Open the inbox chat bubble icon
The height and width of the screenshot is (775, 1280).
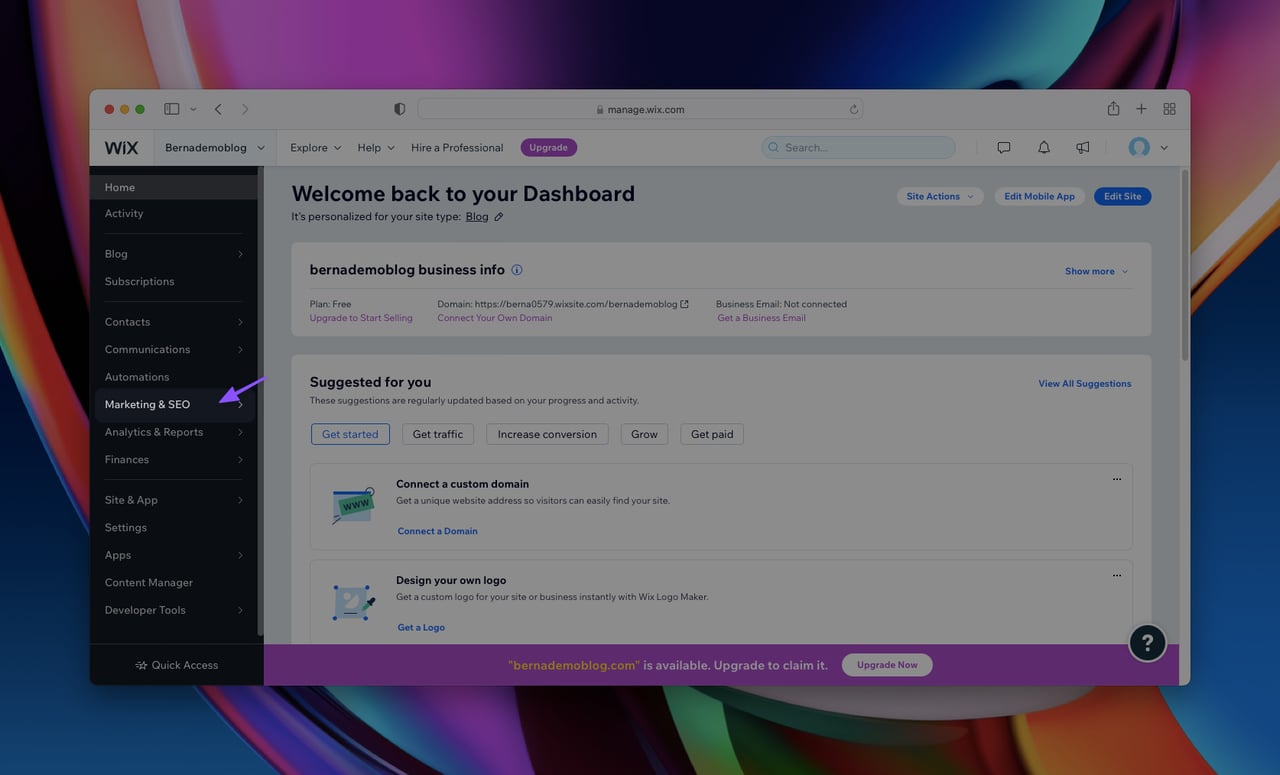point(1004,147)
